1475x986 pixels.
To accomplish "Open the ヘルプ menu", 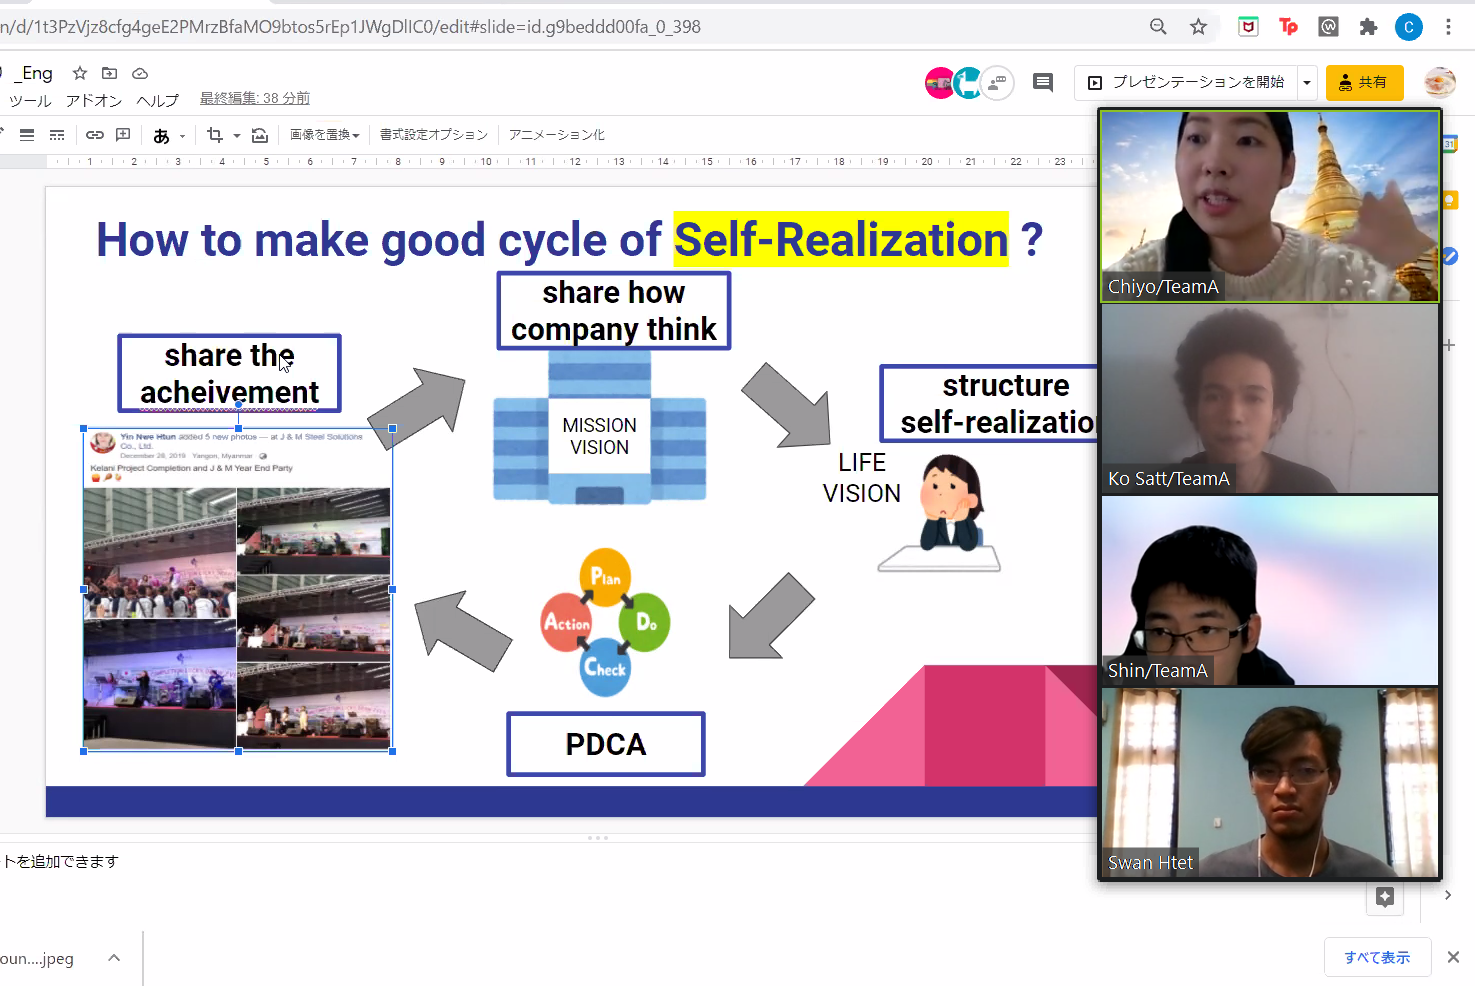I will point(157,100).
